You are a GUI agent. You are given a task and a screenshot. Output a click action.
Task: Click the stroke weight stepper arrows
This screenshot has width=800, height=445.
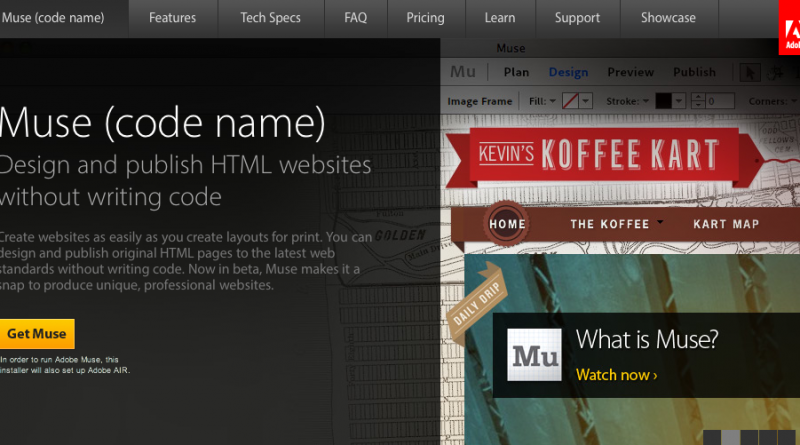point(697,101)
